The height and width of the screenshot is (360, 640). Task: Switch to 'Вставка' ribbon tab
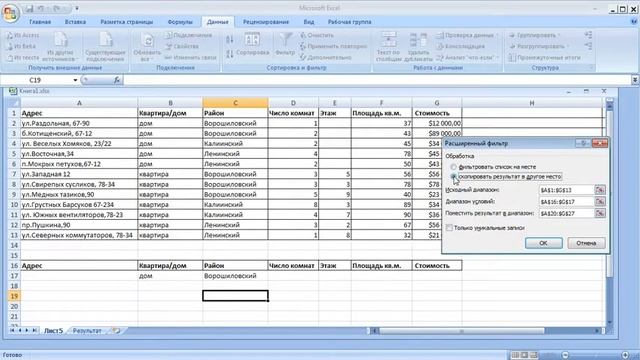click(x=75, y=22)
